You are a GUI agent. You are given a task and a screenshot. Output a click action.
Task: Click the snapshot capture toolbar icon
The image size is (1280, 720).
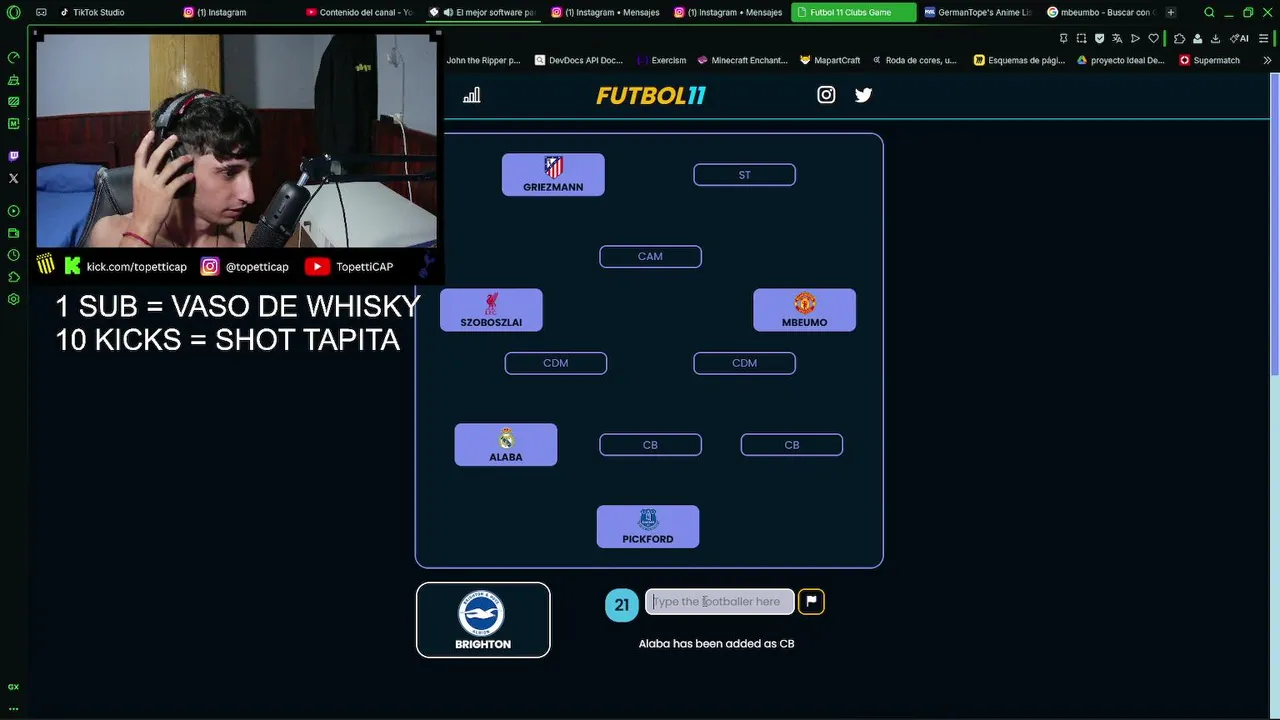pyautogui.click(x=1081, y=38)
